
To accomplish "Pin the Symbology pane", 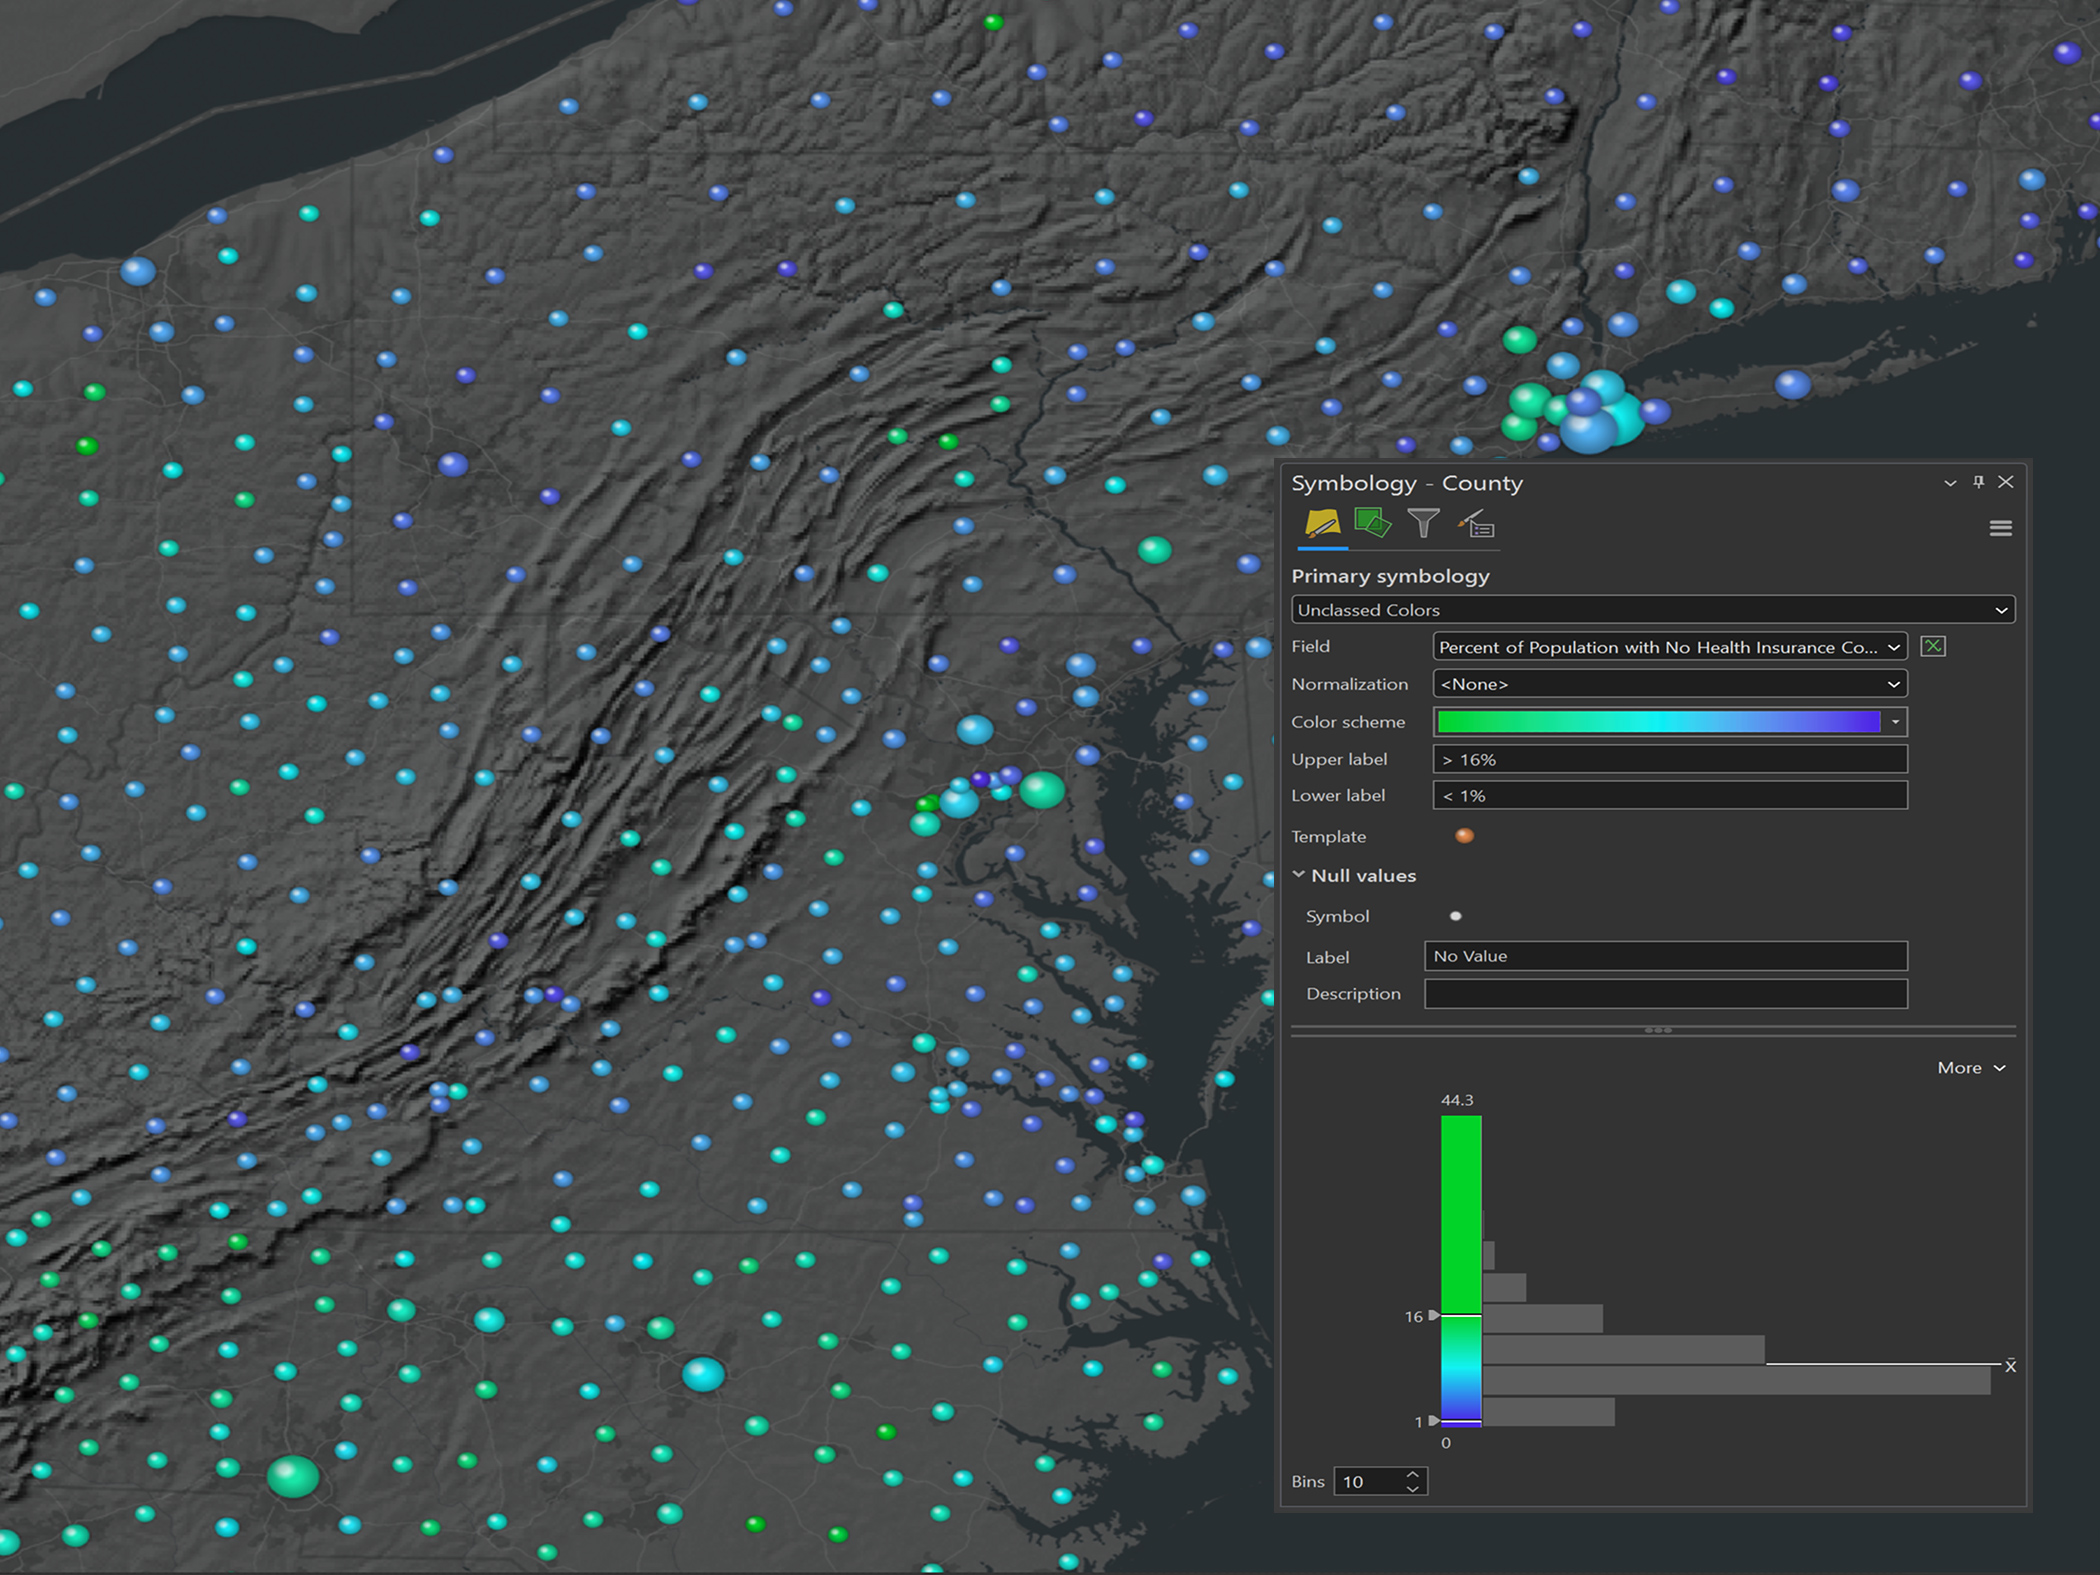I will click(x=1977, y=481).
